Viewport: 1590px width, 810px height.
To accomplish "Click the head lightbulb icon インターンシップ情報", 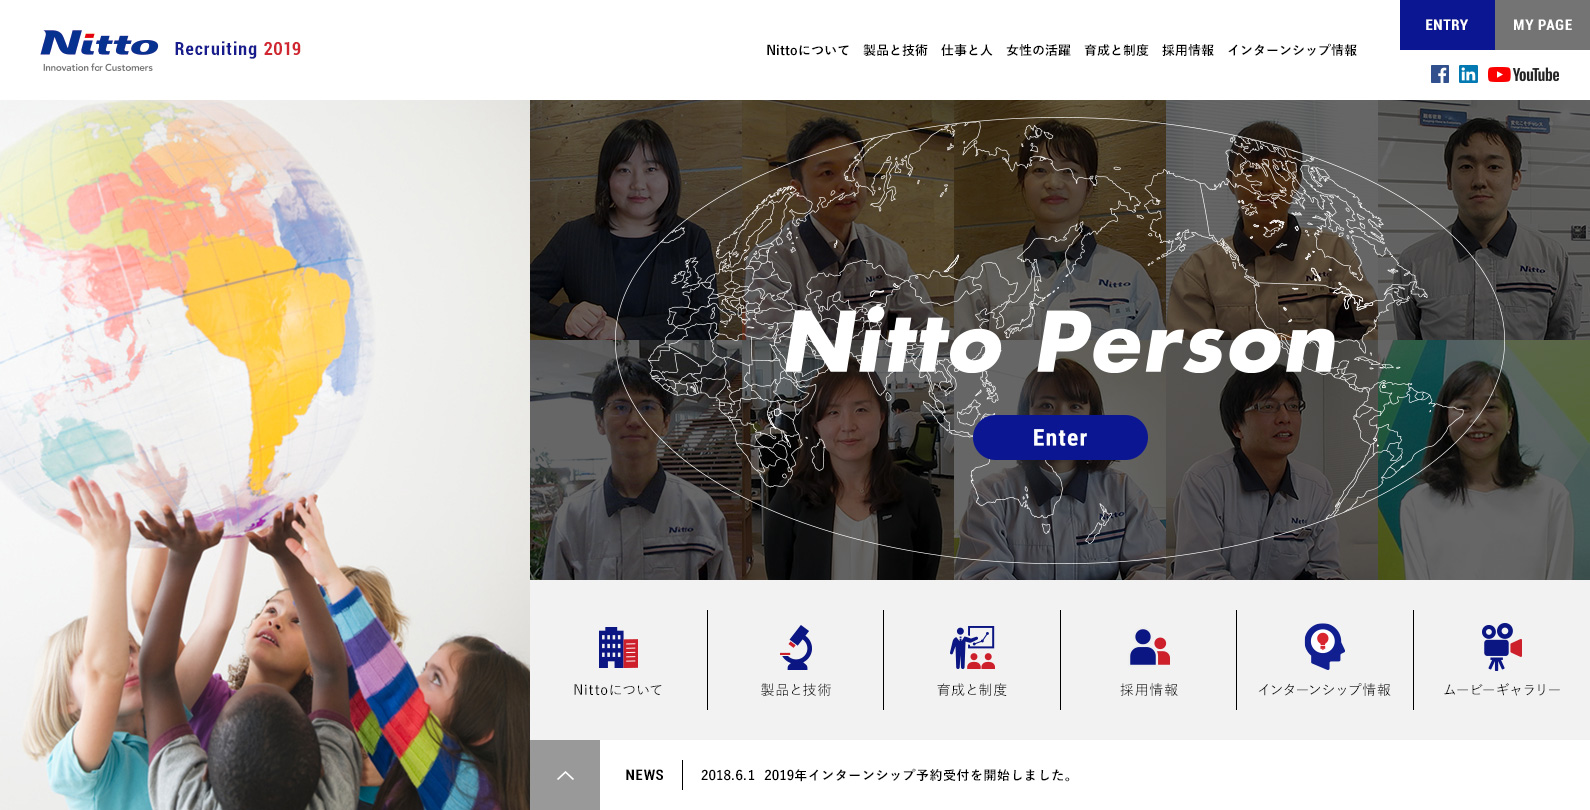I will click(x=1324, y=646).
